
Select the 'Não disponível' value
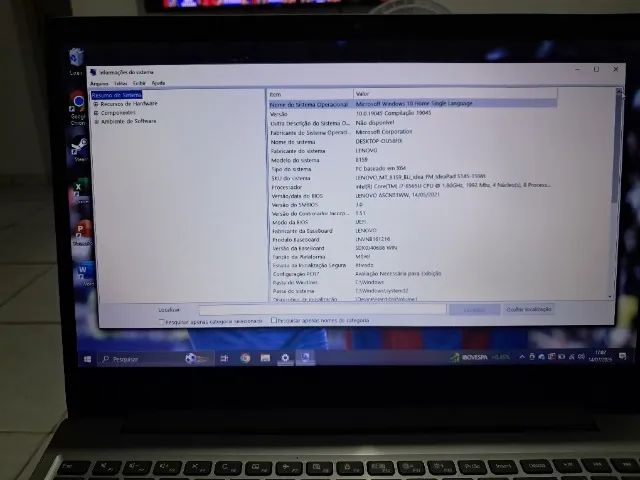pyautogui.click(x=375, y=122)
